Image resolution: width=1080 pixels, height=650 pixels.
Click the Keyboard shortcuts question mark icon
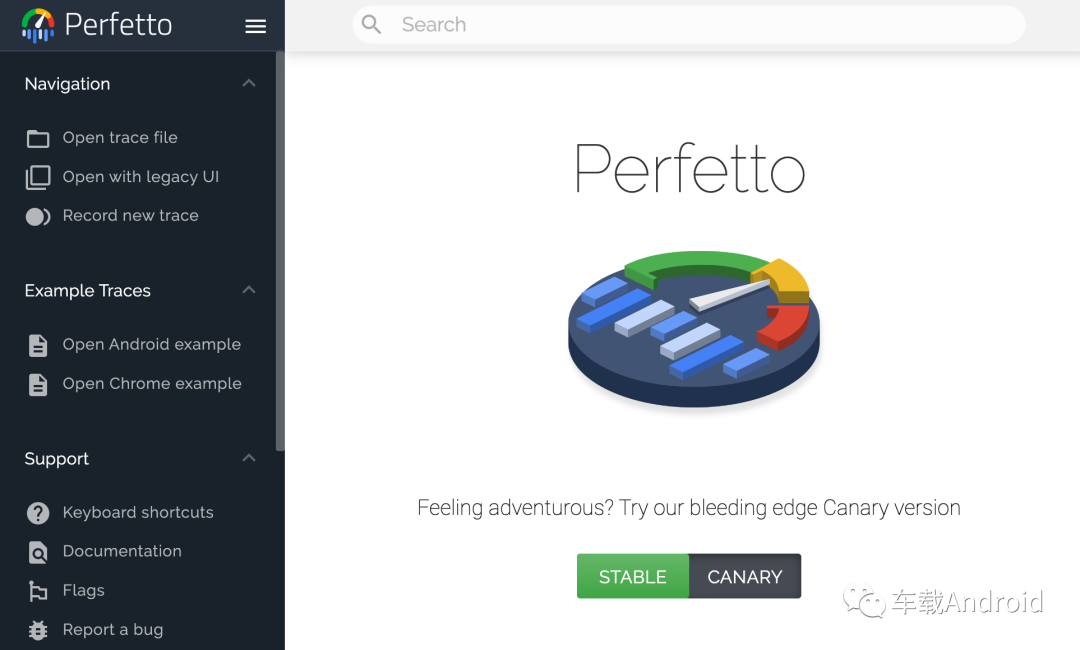[37, 512]
